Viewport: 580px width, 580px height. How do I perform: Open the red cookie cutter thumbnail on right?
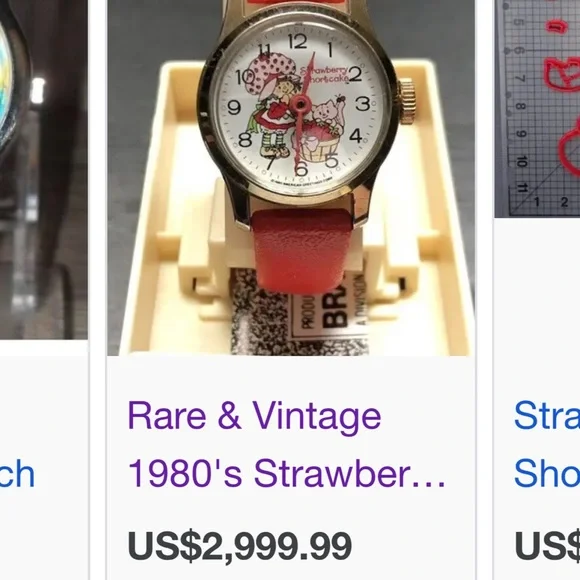click(537, 109)
